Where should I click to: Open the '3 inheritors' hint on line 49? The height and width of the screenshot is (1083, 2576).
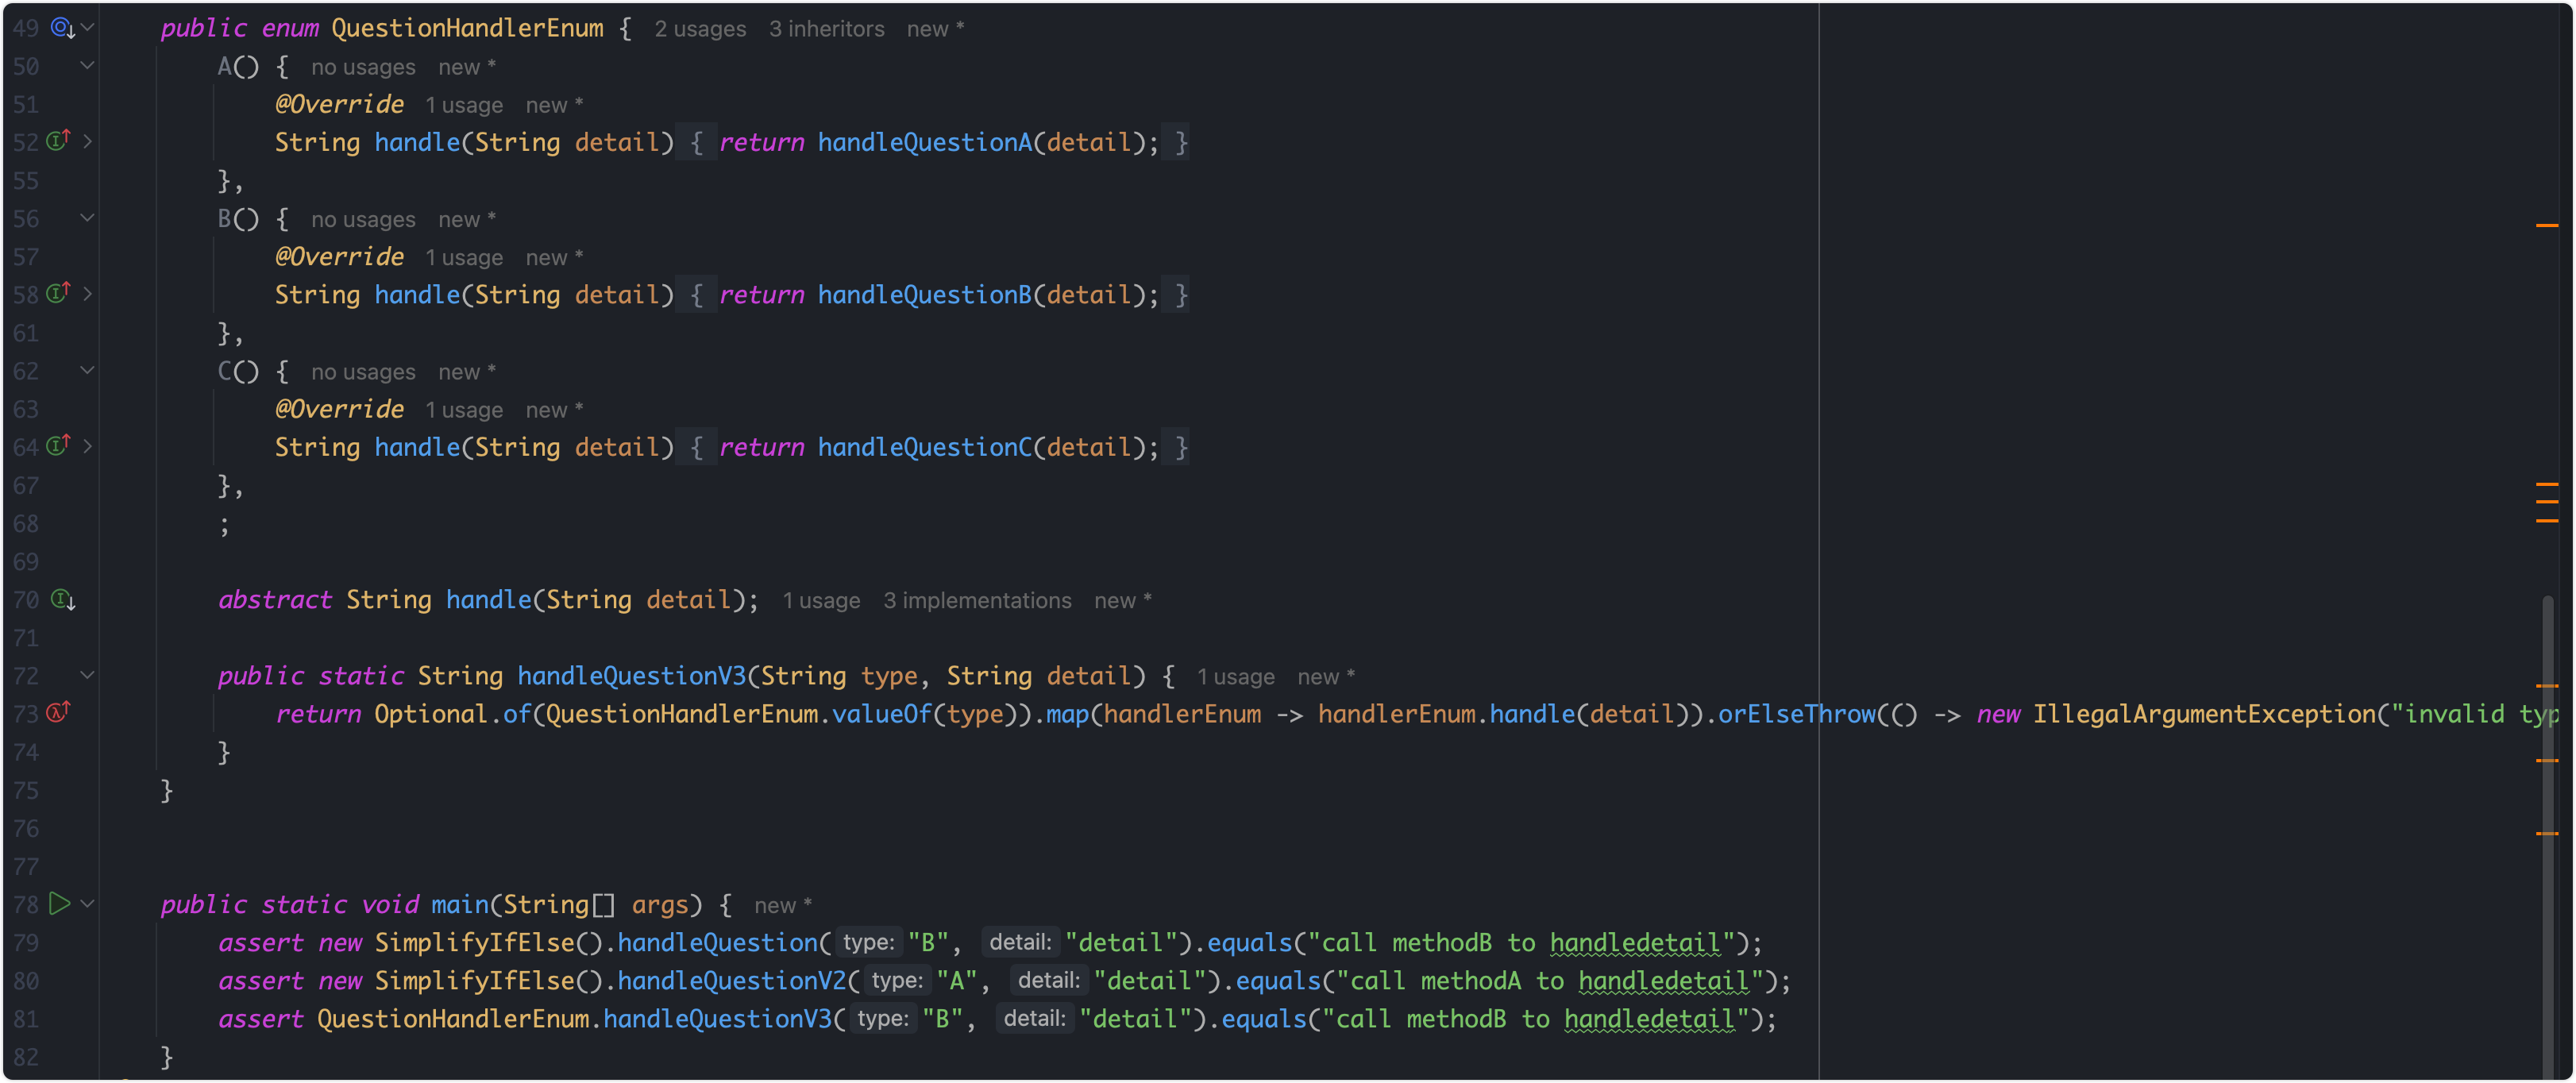pos(826,29)
